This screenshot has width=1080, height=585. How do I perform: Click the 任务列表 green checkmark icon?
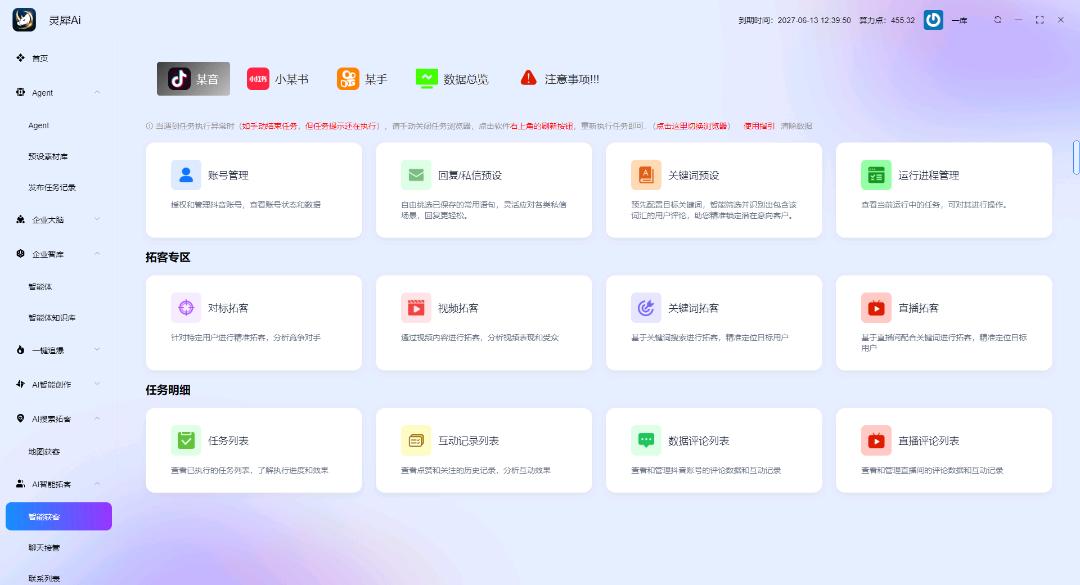click(x=186, y=440)
